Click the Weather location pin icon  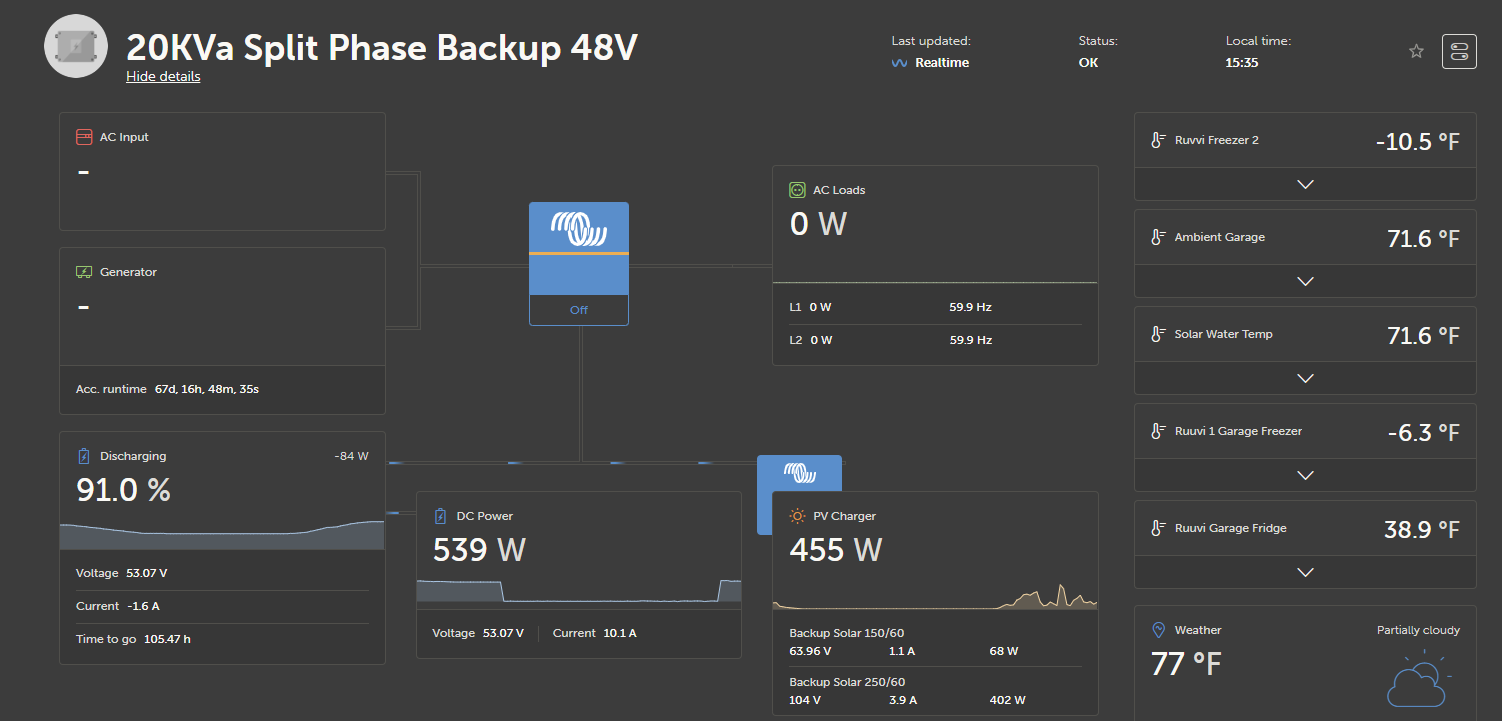pyautogui.click(x=1158, y=630)
